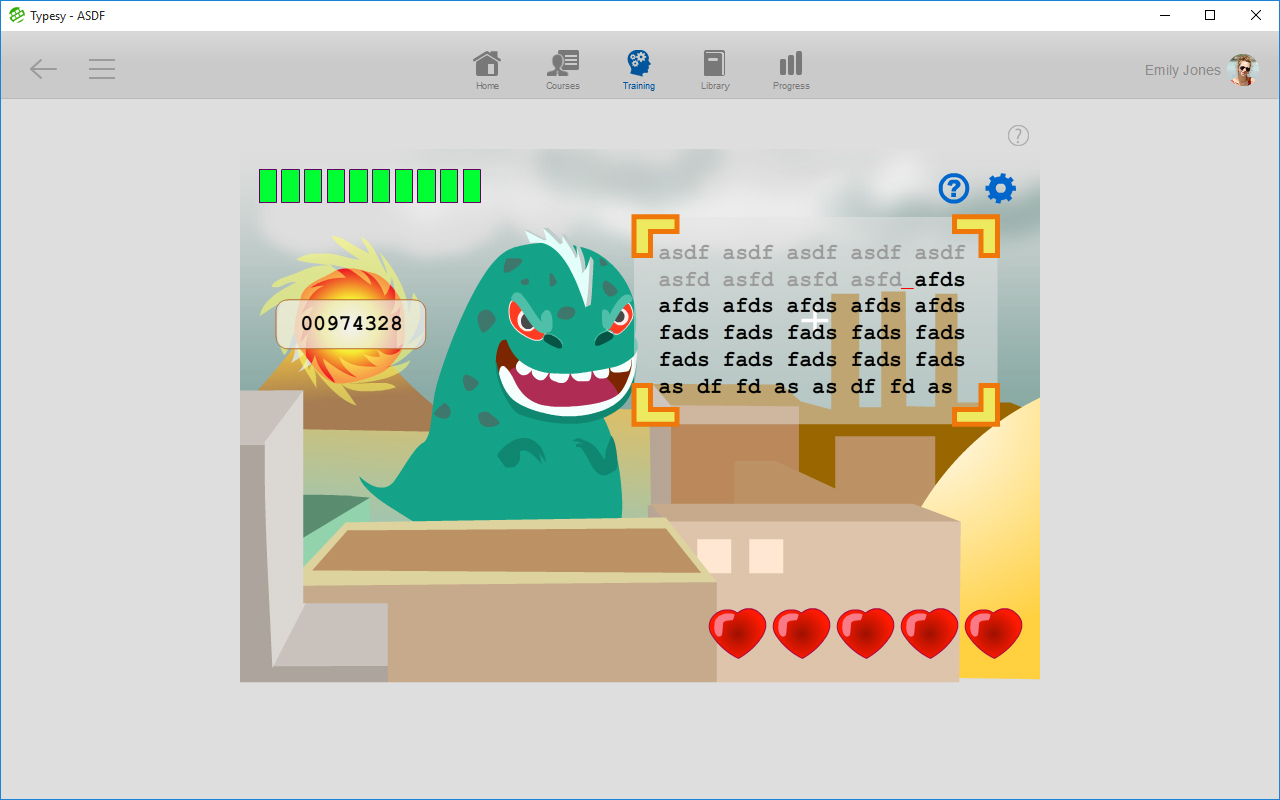The image size is (1280, 800).
Task: Click the first red heart life
Action: [737, 633]
